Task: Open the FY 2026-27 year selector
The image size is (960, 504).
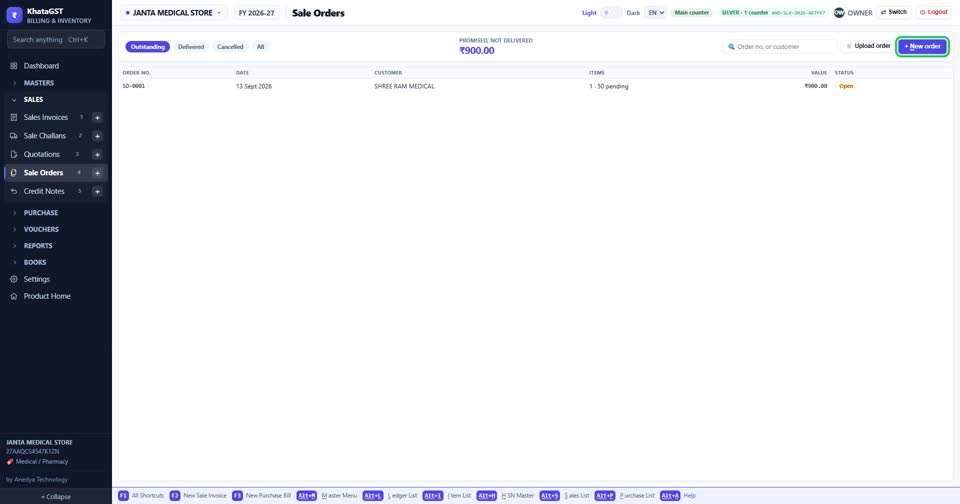Action: tap(257, 13)
